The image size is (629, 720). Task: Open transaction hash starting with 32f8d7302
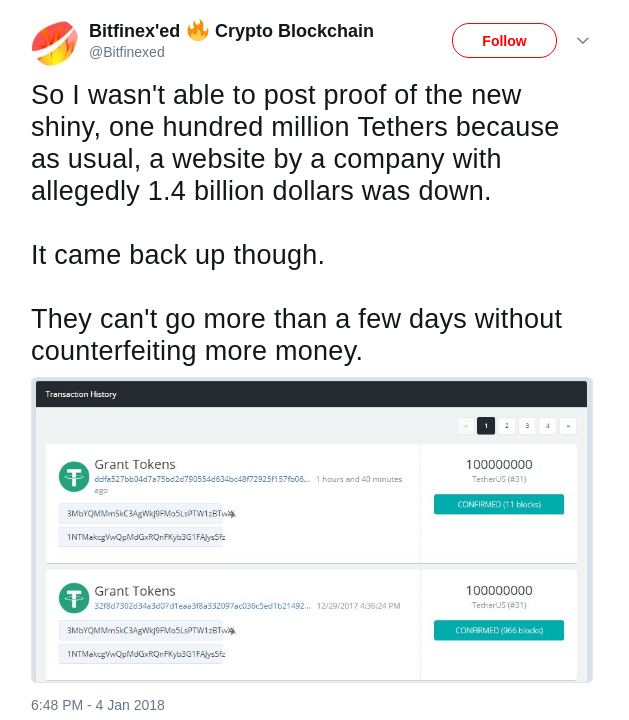coord(201,606)
